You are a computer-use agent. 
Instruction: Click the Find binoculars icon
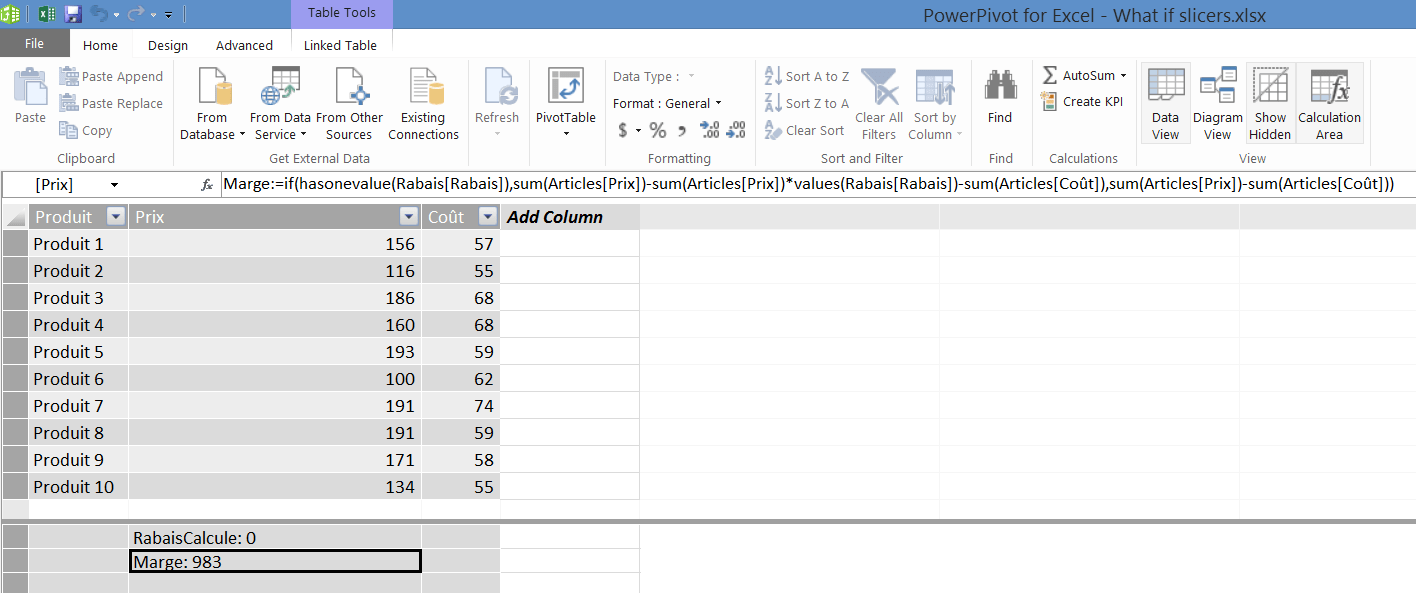point(999,87)
